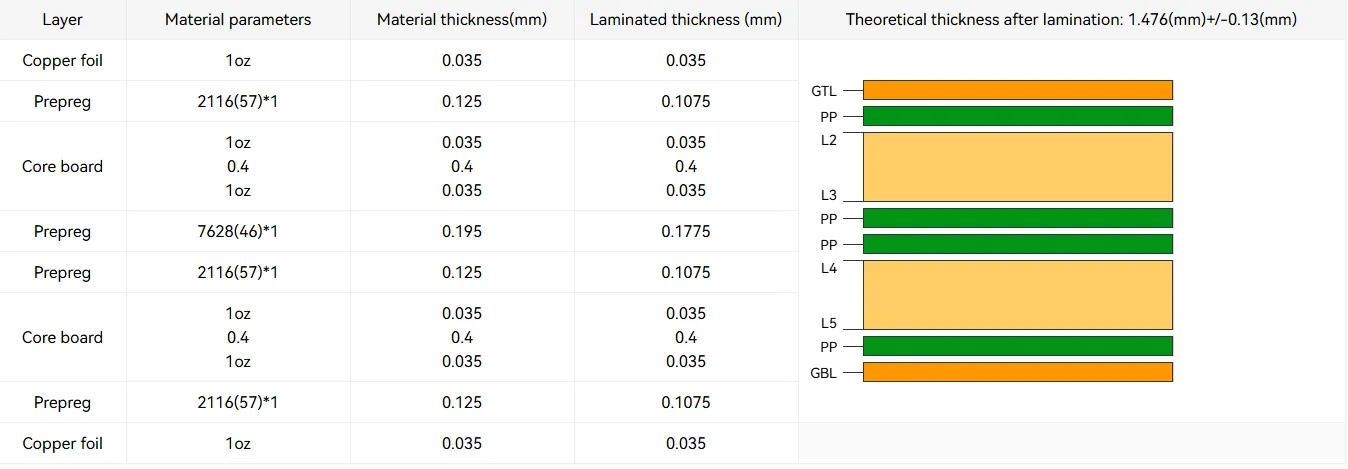Click the Laminated thickness (mm) header

pyautogui.click(x=686, y=19)
